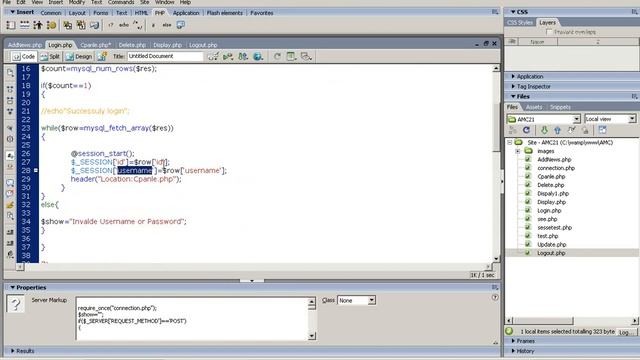Collapse the Insert bar
640x360 pixels.
coord(12,12)
